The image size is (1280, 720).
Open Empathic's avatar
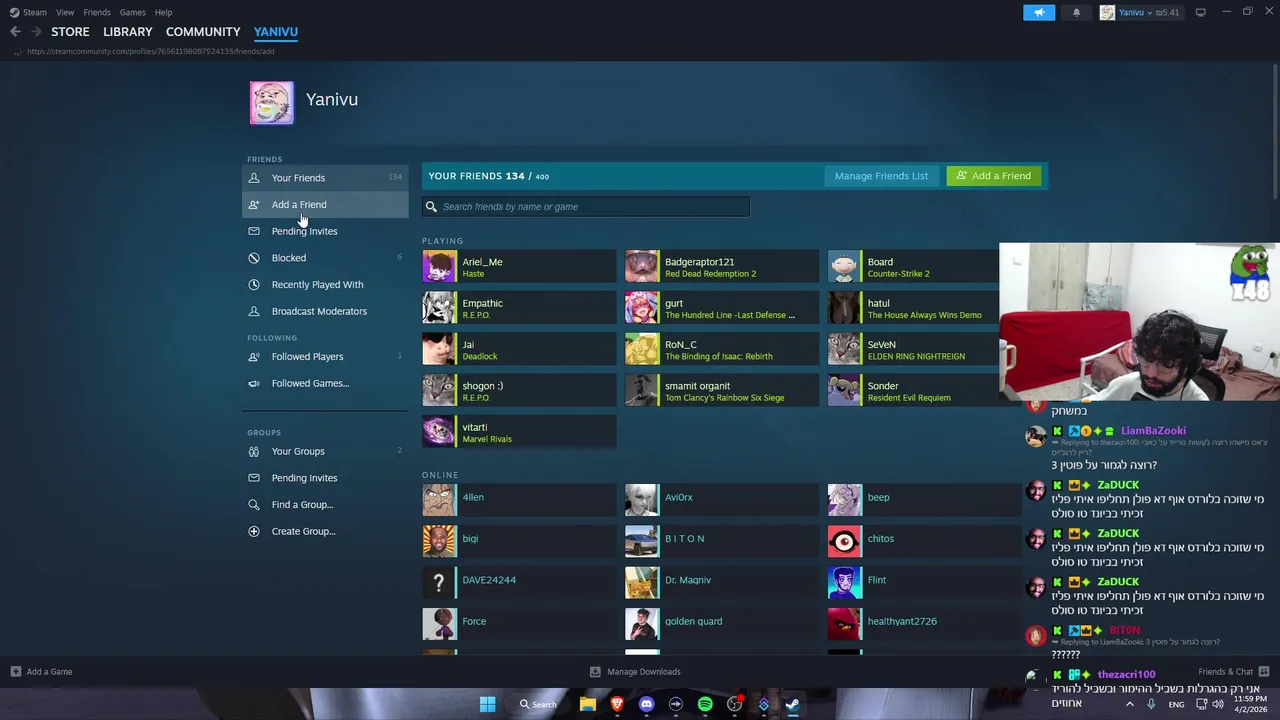439,308
